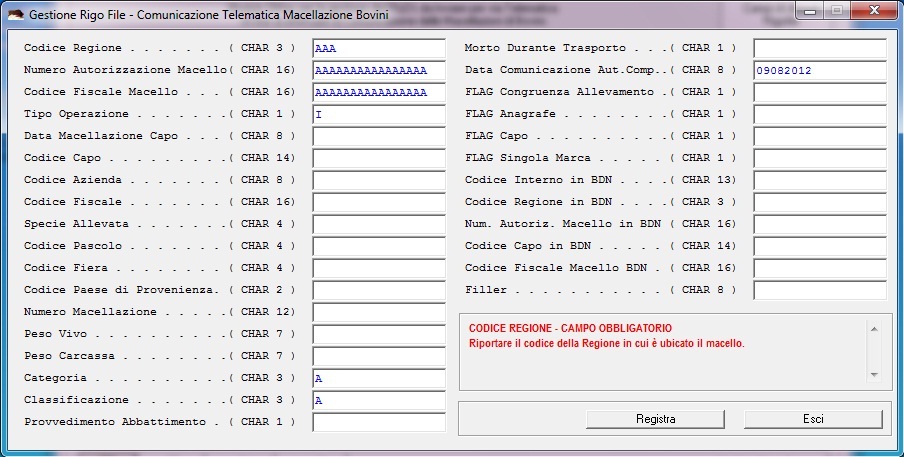Click the Codice Pascolo field
The width and height of the screenshot is (904, 457).
(379, 246)
